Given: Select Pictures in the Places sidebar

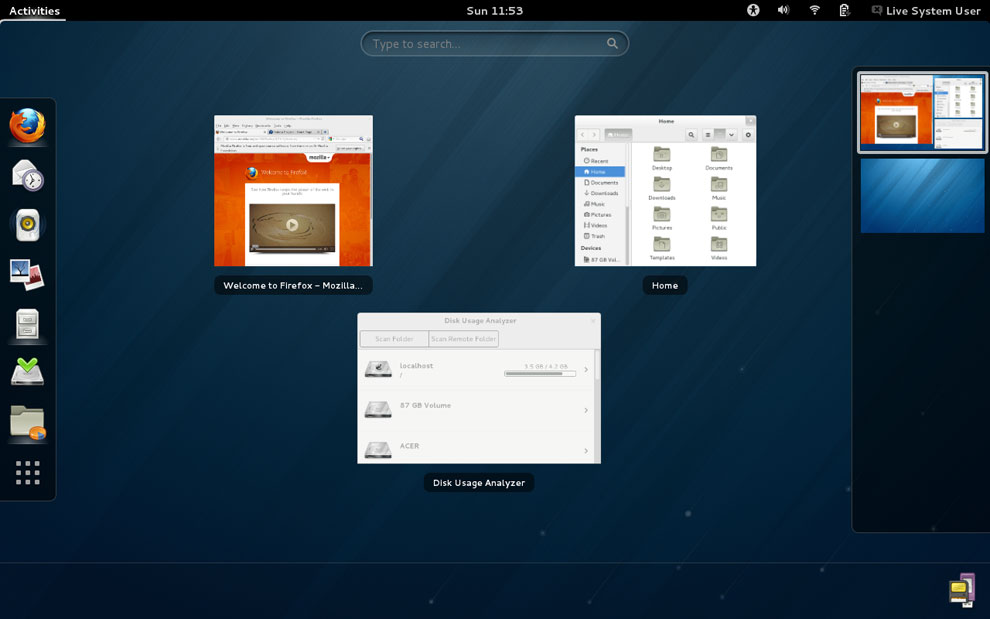Looking at the screenshot, I should coord(600,215).
